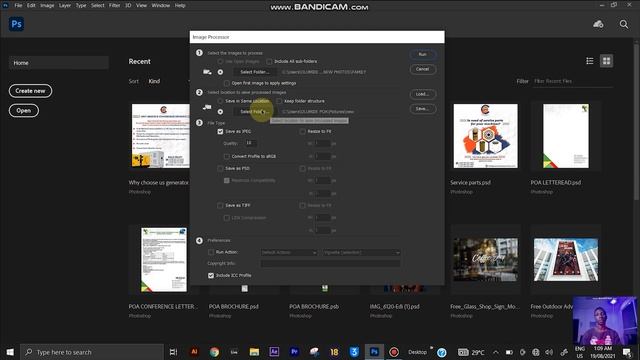Click the Load... settings button
The image size is (640, 360).
(x=423, y=94)
